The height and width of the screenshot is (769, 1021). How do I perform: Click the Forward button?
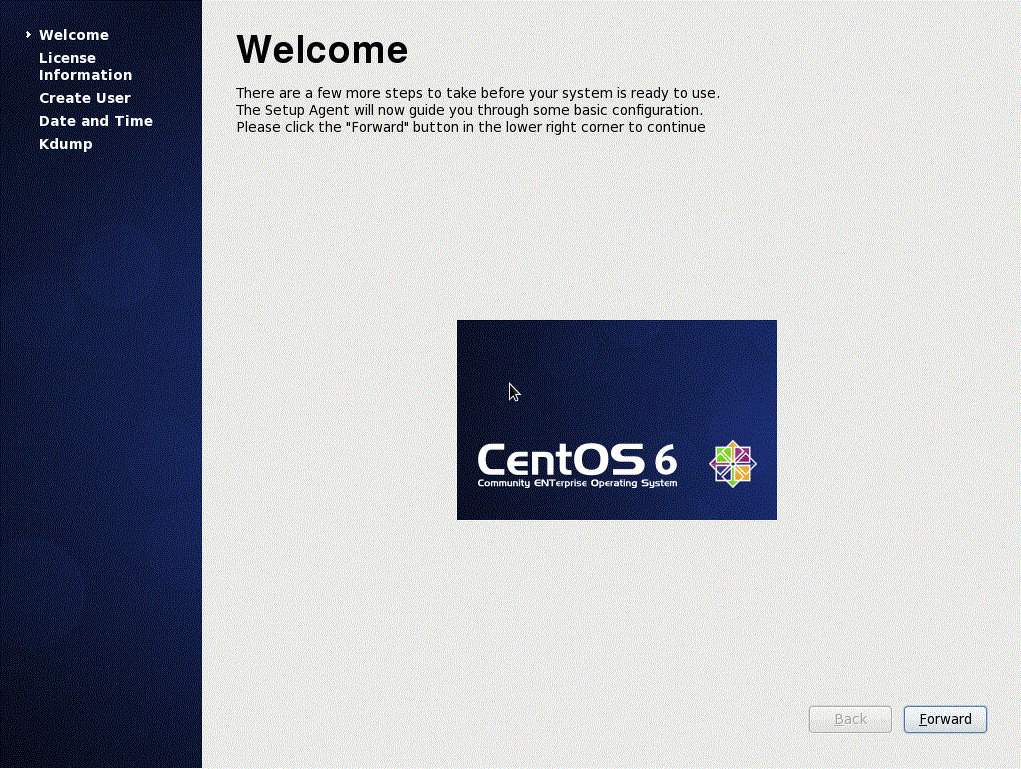click(944, 719)
